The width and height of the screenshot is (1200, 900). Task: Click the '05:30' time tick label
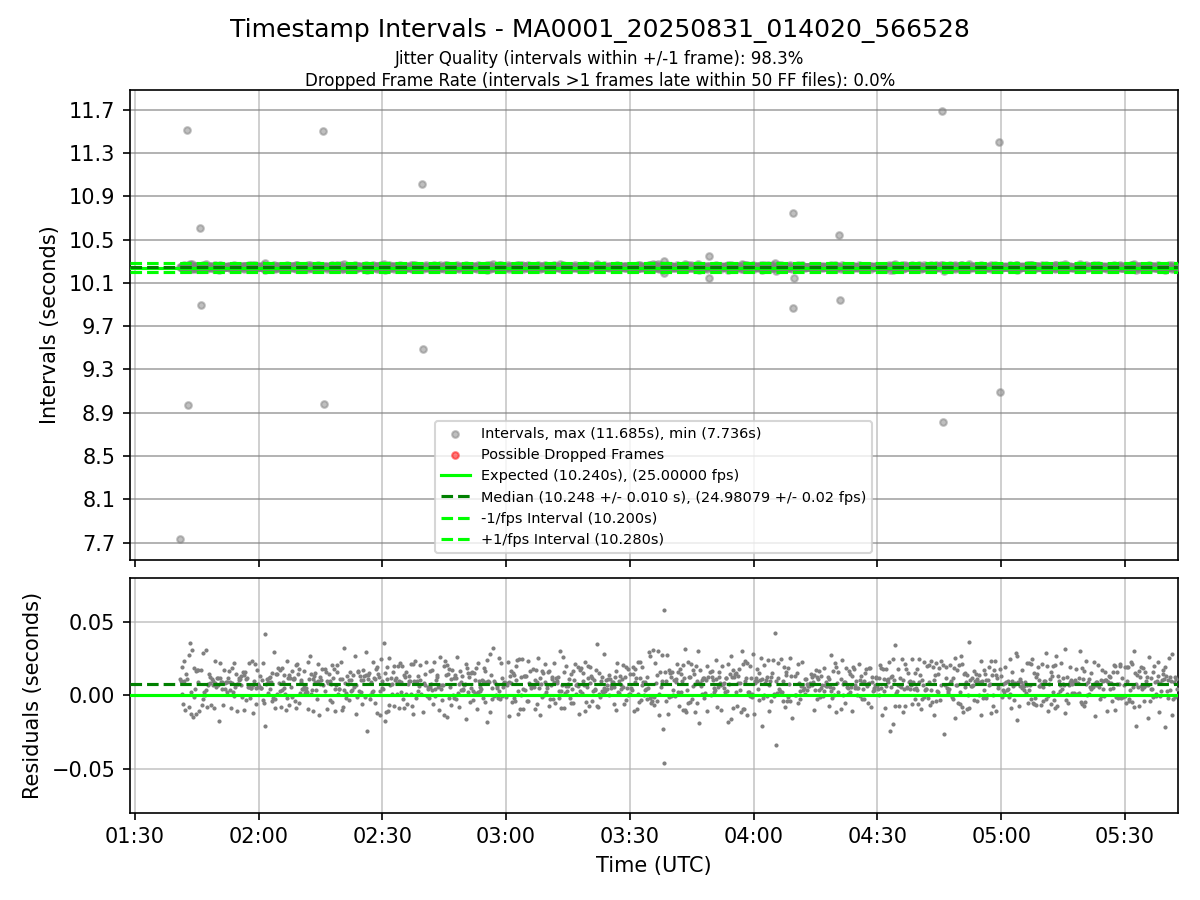1125,834
